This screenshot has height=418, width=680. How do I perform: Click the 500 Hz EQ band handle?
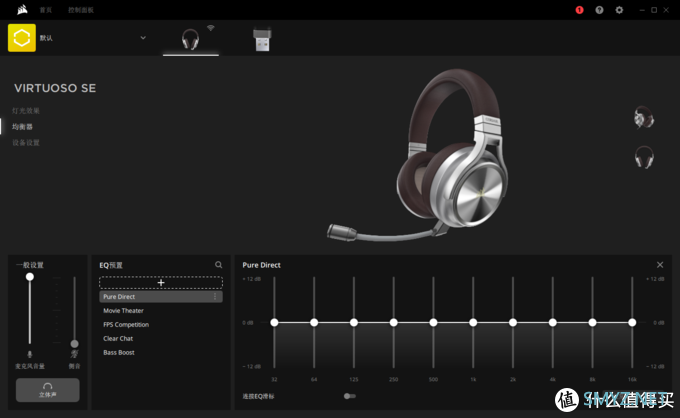pos(433,322)
